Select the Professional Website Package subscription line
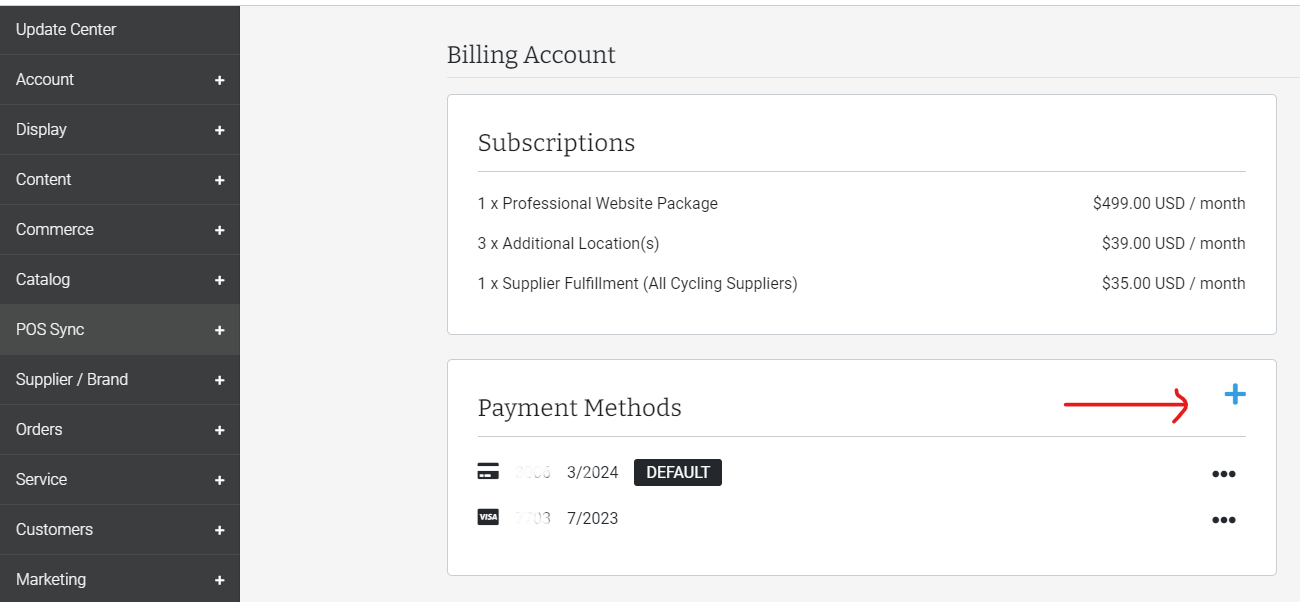 (x=597, y=203)
